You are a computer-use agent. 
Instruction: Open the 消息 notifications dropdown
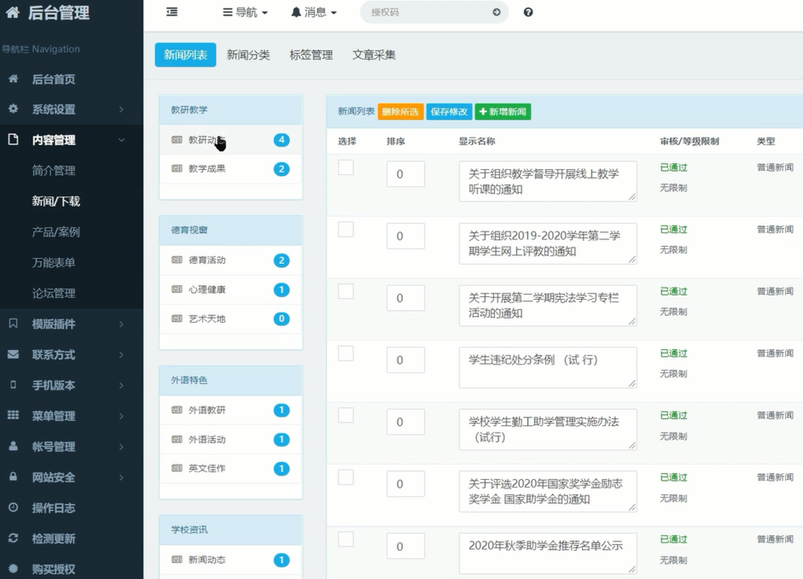(x=313, y=12)
